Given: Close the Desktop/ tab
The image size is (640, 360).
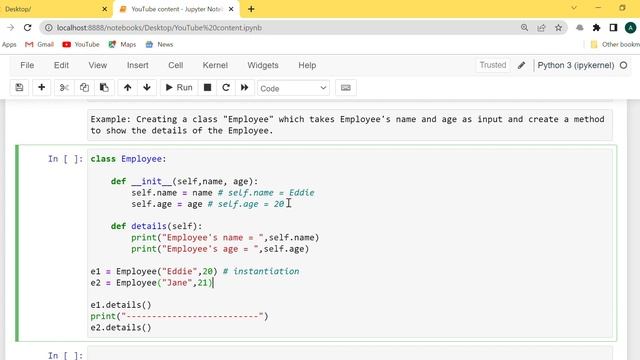Looking at the screenshot, I should pyautogui.click(x=104, y=9).
